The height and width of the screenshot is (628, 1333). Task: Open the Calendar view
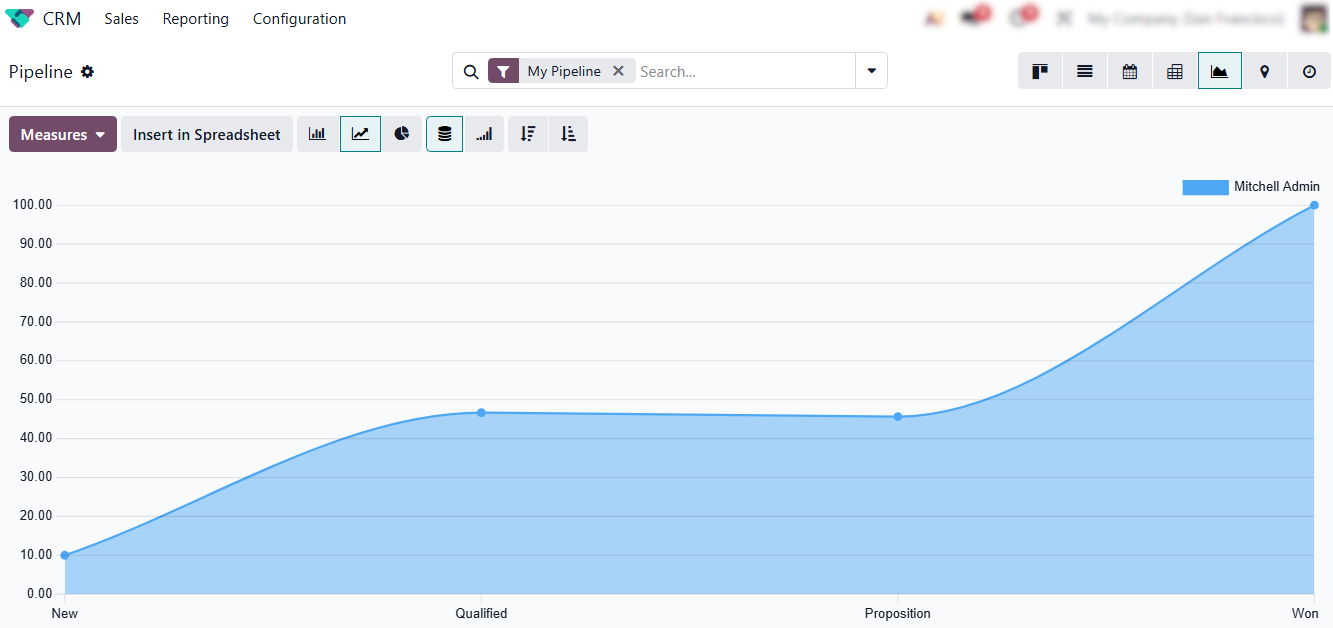click(x=1130, y=71)
